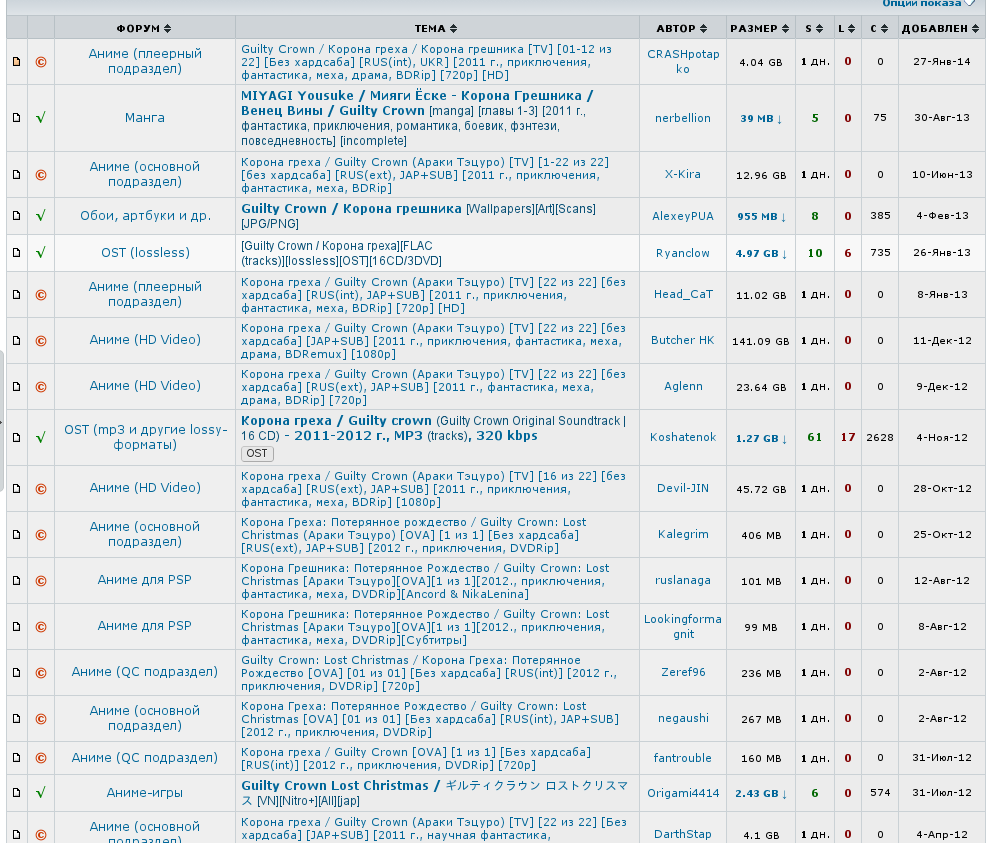Download the 4.97 GB lossless OST torrent
993x843 pixels.
[761, 253]
